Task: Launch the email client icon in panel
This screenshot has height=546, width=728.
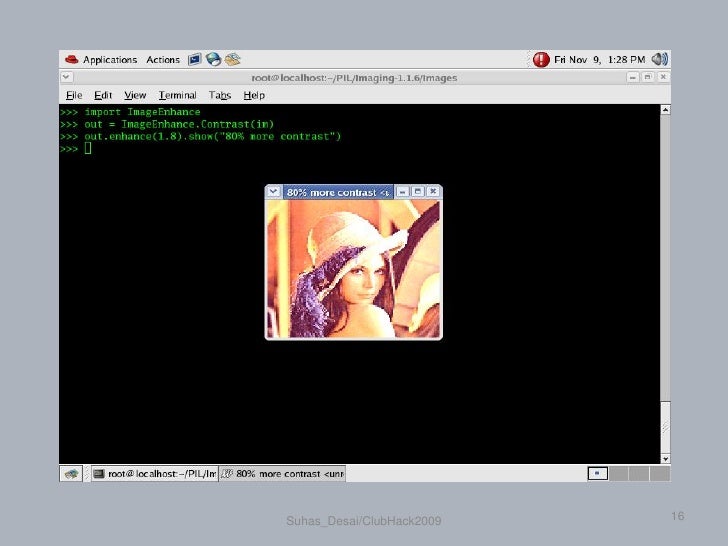Action: (232, 59)
